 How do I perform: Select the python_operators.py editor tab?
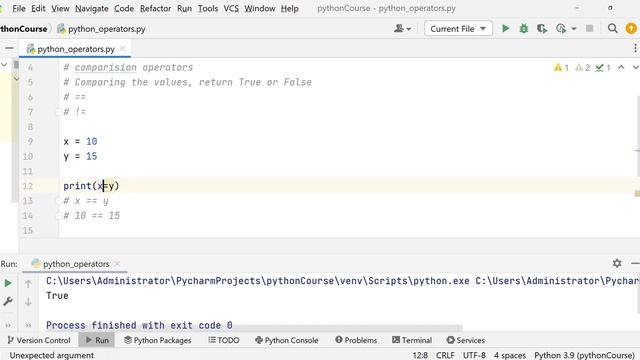76,49
